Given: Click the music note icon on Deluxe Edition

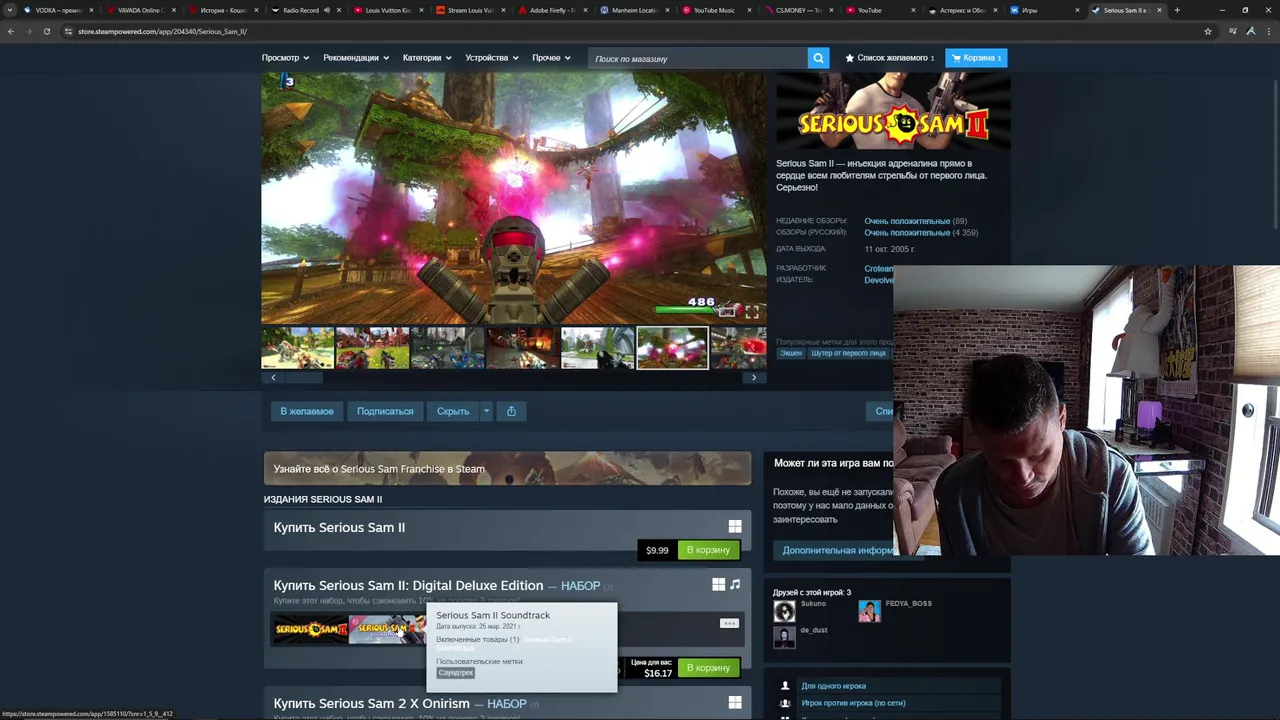Looking at the screenshot, I should [x=735, y=584].
